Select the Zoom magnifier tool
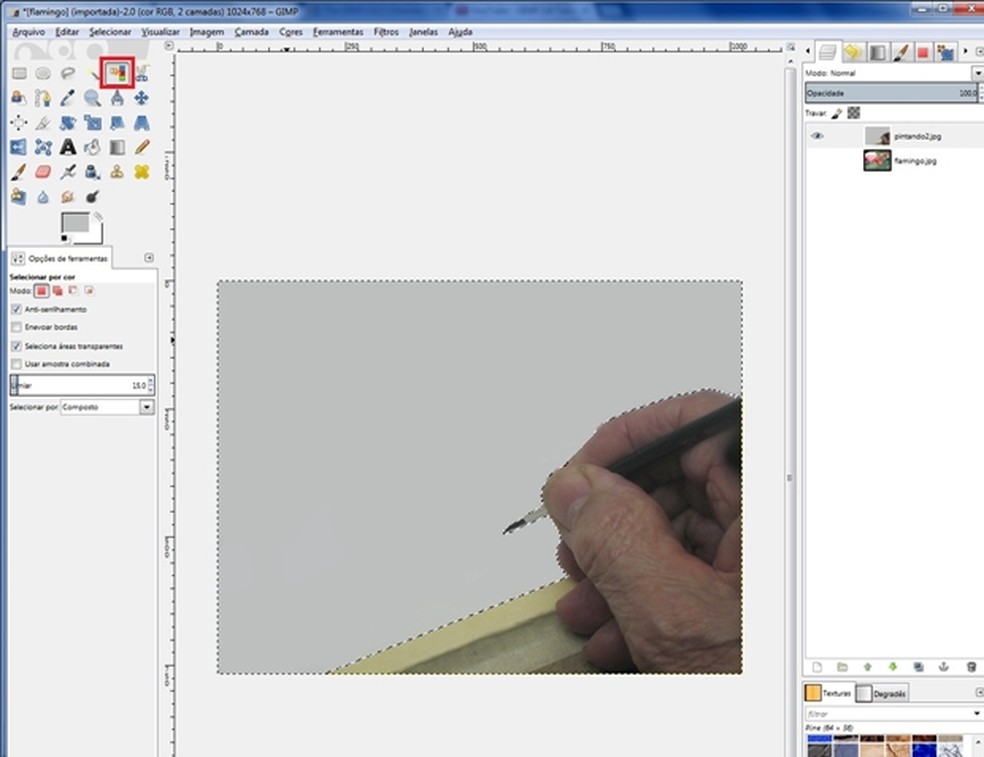This screenshot has height=757, width=984. 92,98
